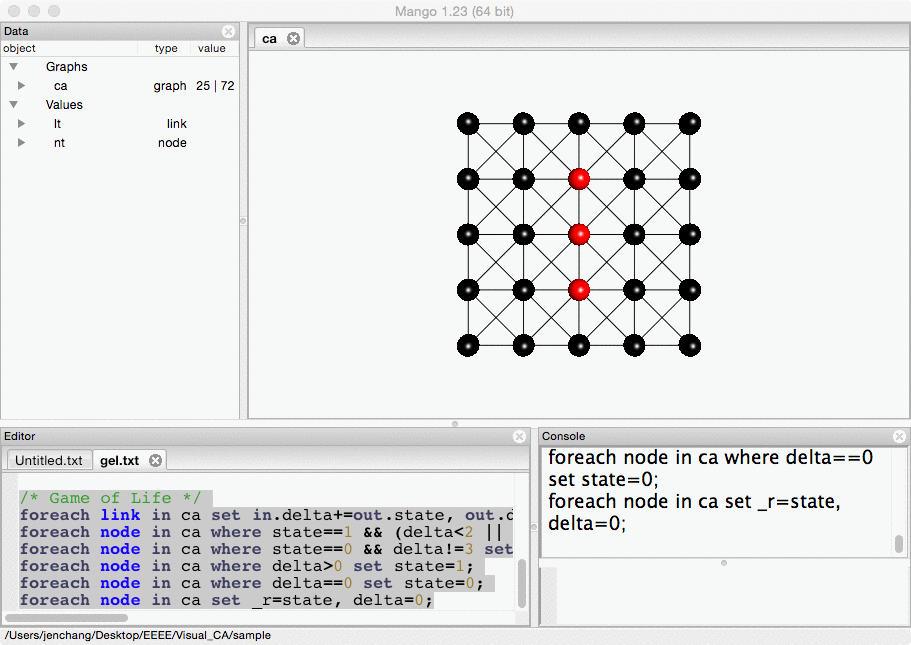911x645 pixels.
Task: Collapse the Values tree group
Action: (14, 104)
